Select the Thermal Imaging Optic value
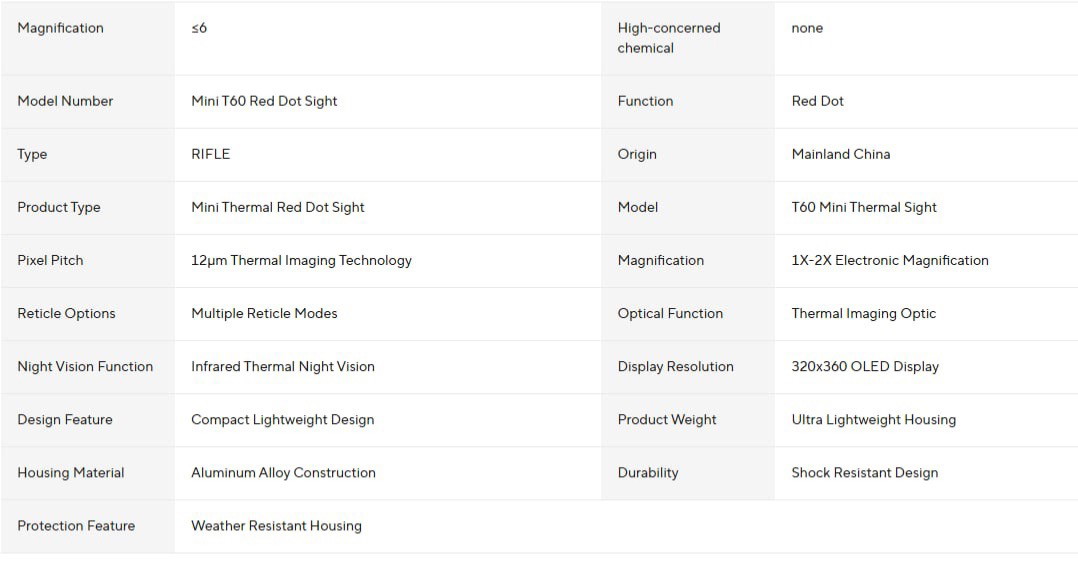This screenshot has height=561, width=1078. click(864, 313)
